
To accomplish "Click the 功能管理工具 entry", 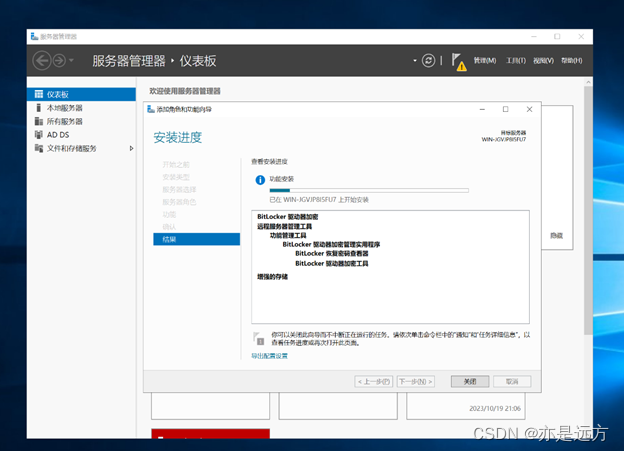I will pos(288,236).
